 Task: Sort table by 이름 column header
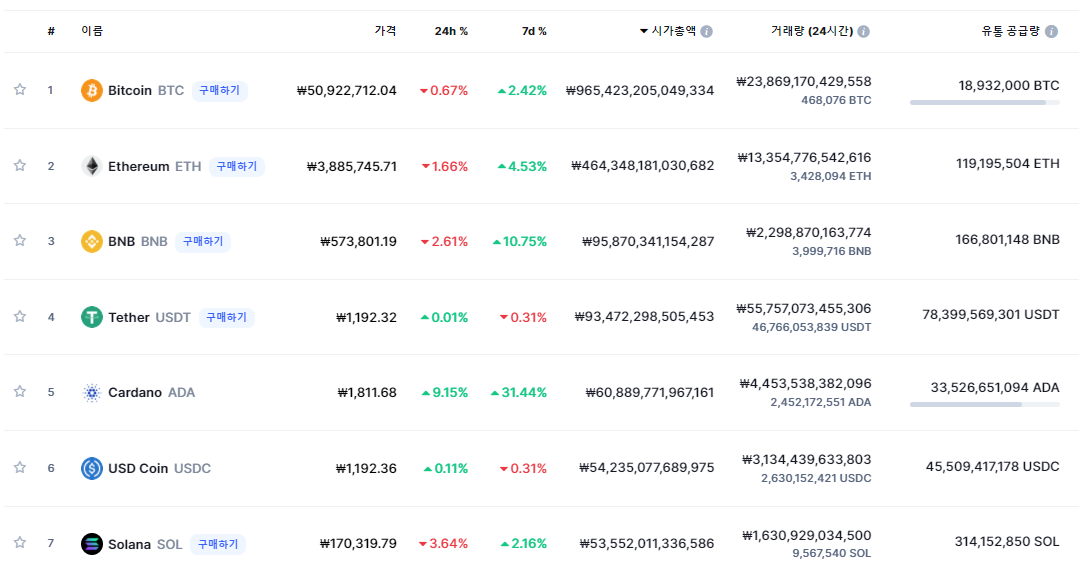tap(92, 31)
